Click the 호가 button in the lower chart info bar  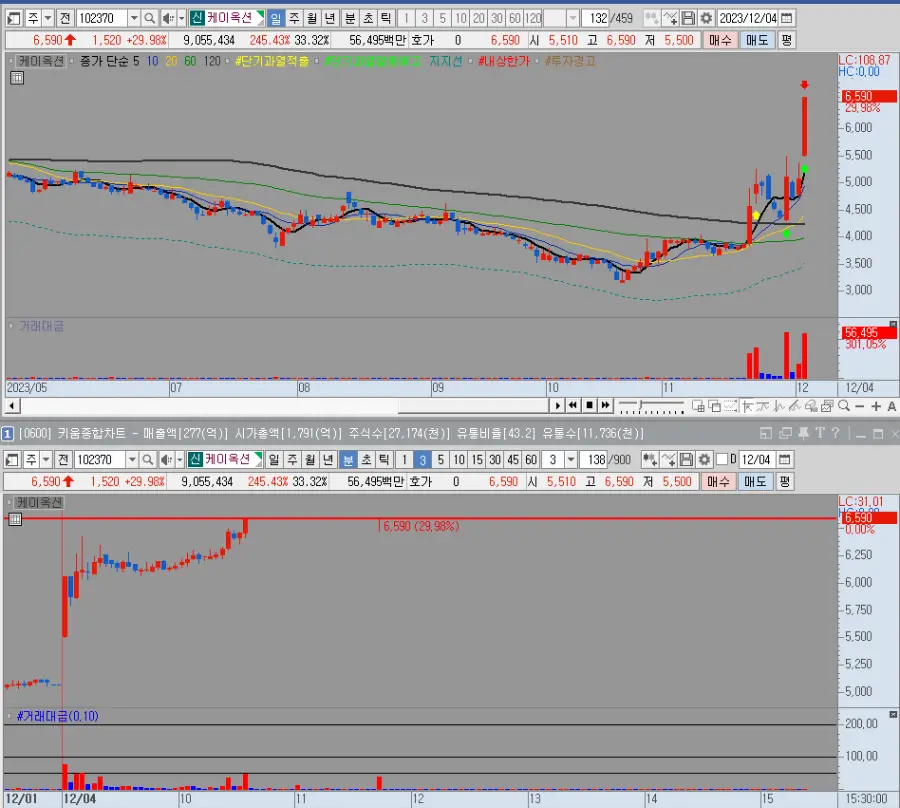421,481
